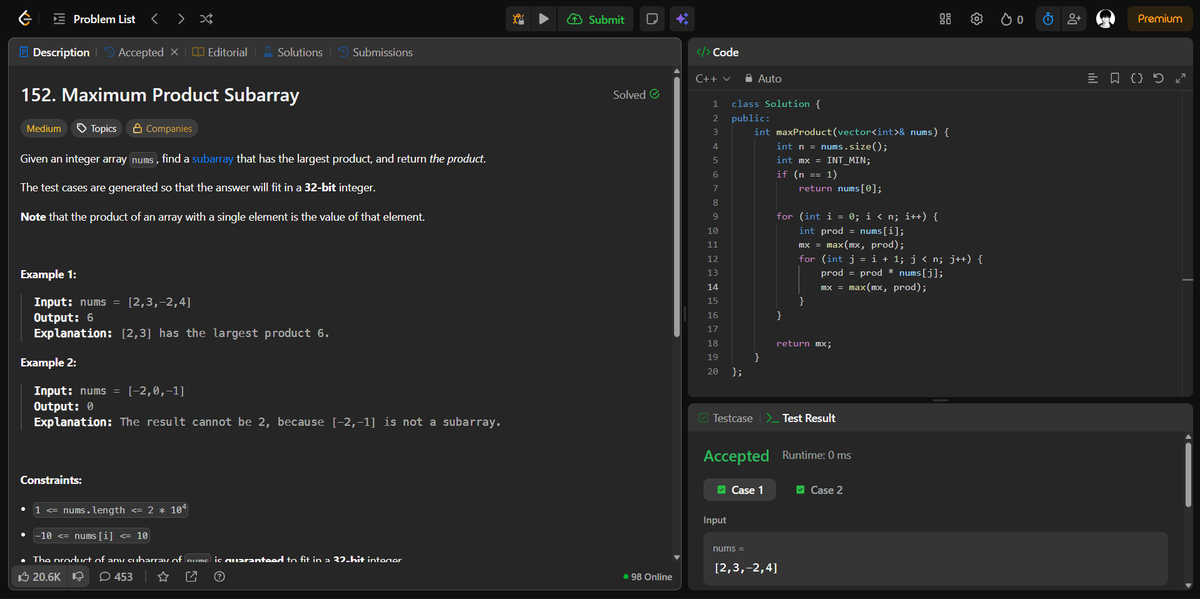Go to previous problem arrow
This screenshot has width=1200, height=599.
pyautogui.click(x=154, y=19)
